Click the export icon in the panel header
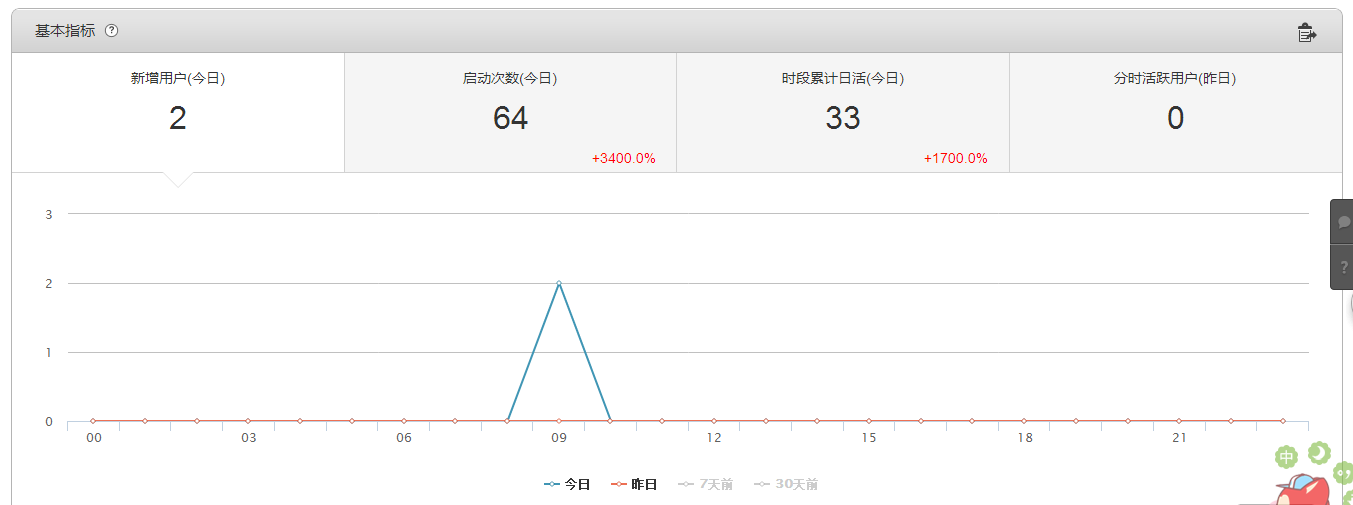Image resolution: width=1353 pixels, height=505 pixels. click(x=1306, y=32)
